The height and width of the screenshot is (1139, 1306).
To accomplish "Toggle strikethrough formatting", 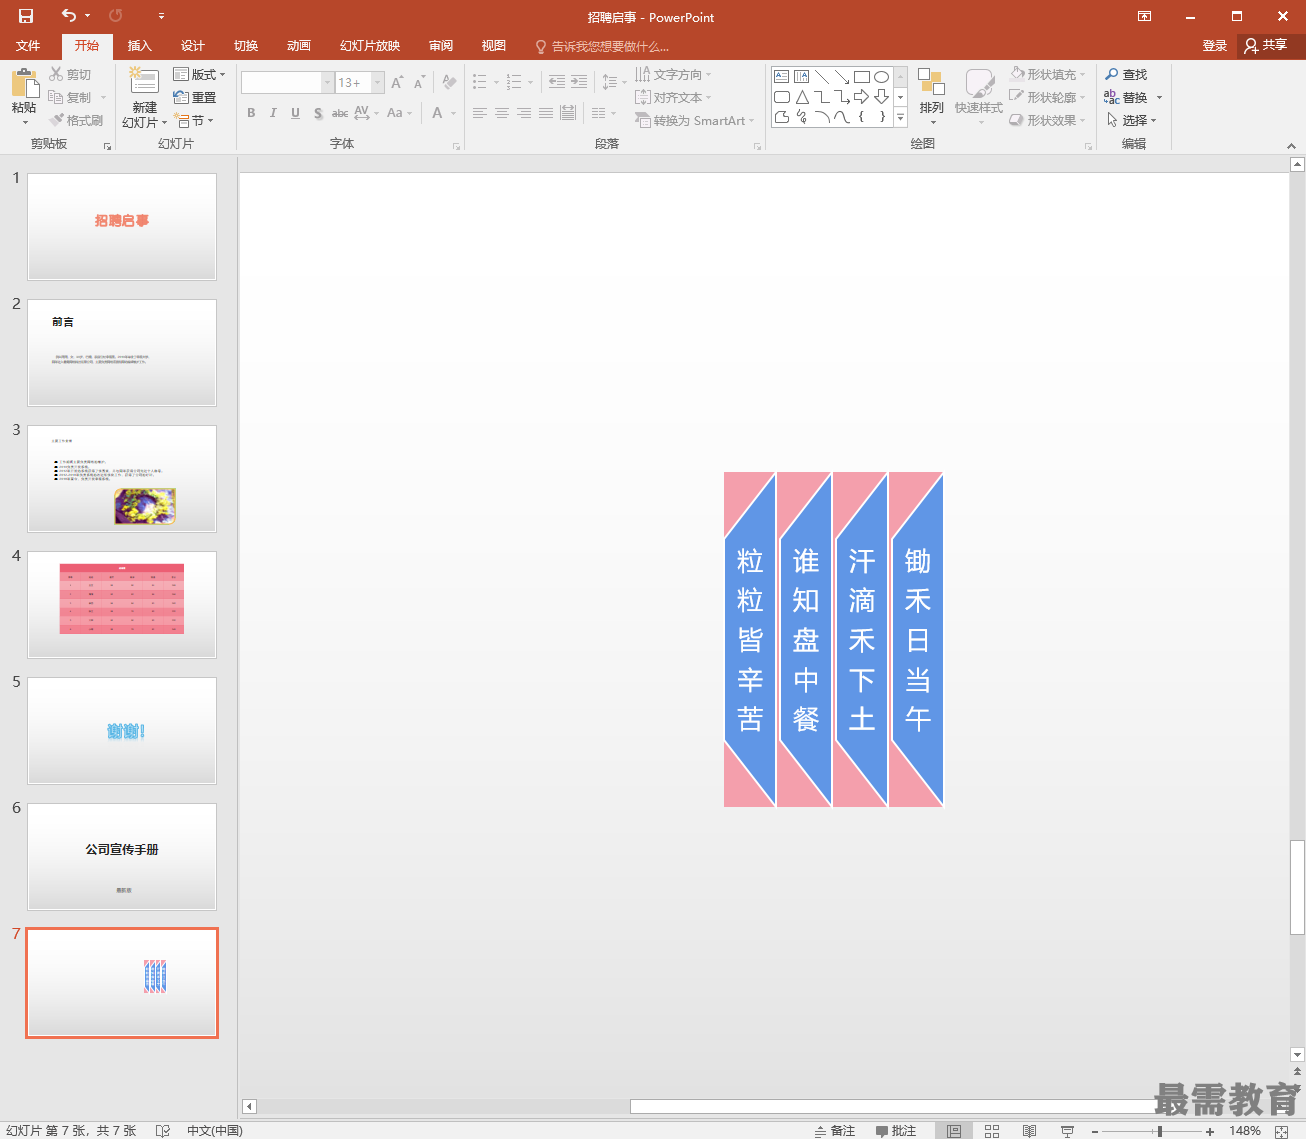I will tap(340, 113).
